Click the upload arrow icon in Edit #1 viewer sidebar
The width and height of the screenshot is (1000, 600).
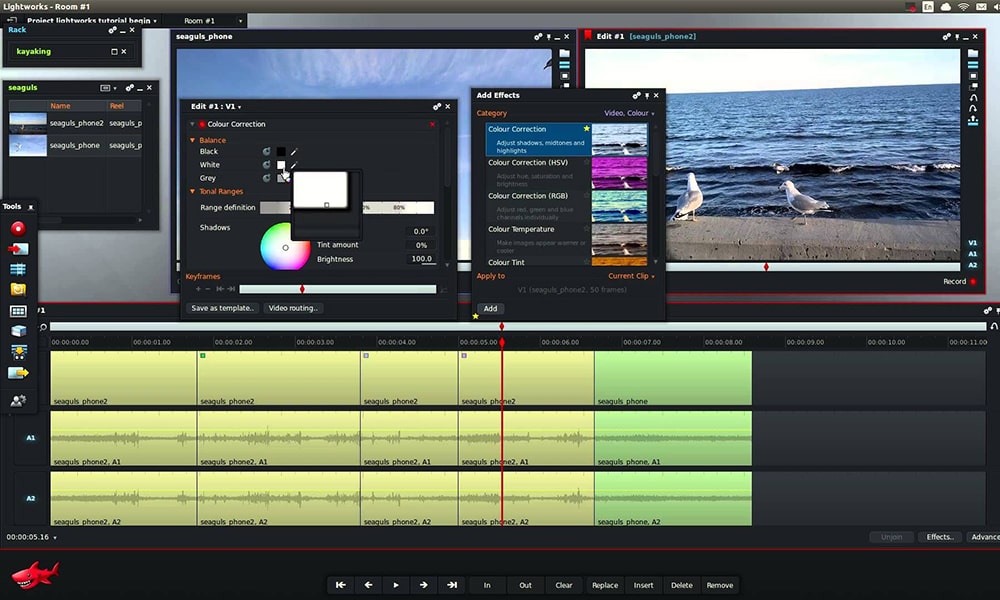pos(973,120)
